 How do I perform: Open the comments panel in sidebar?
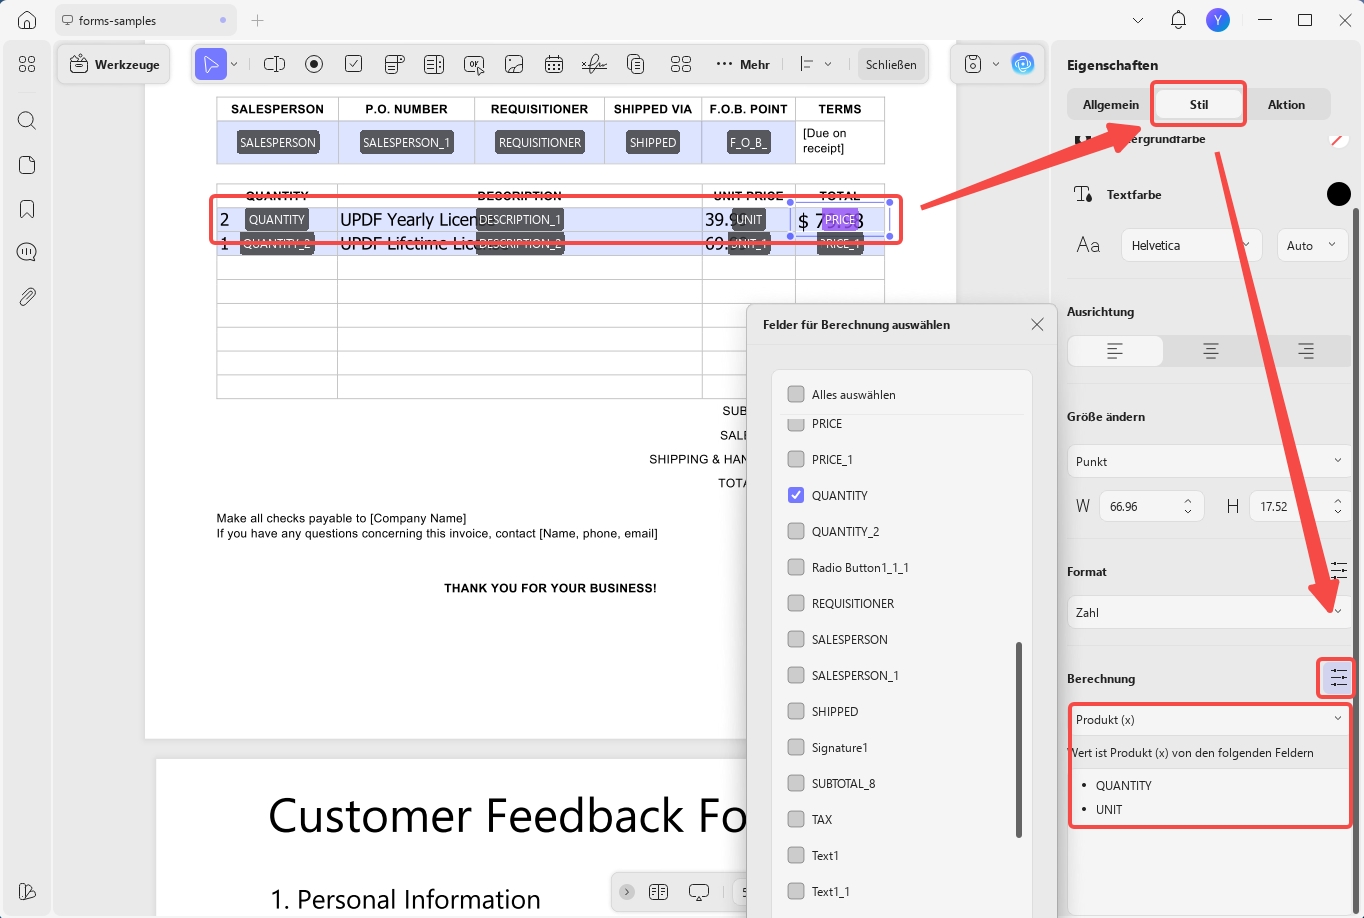pos(27,252)
